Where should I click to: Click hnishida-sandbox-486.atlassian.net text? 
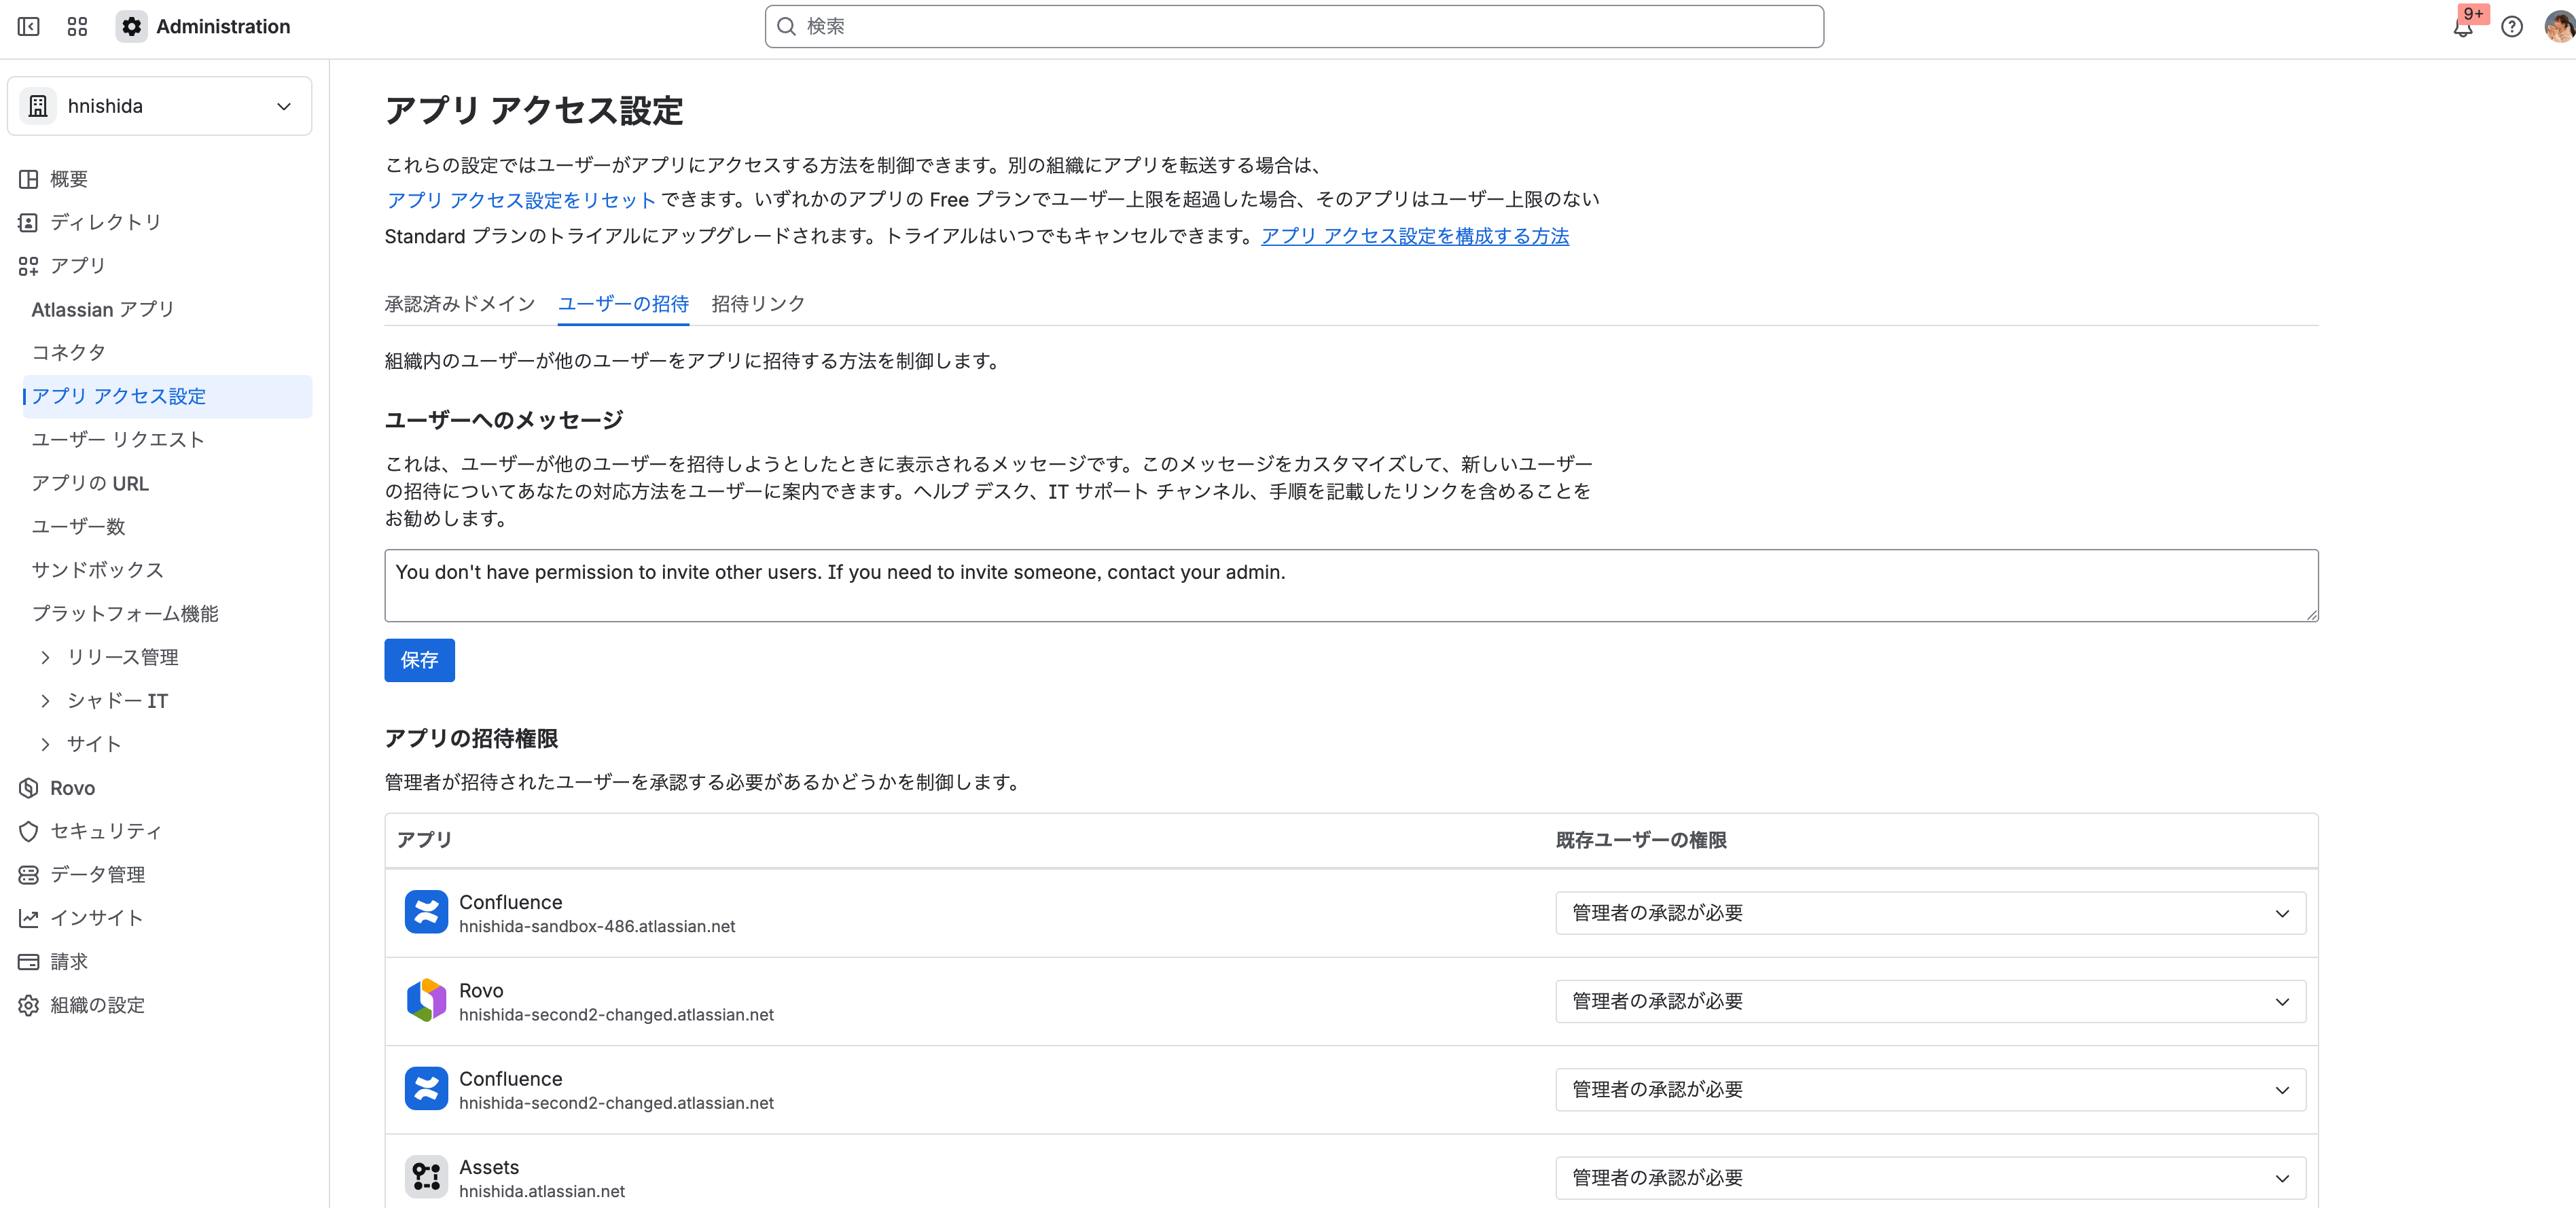coord(597,927)
